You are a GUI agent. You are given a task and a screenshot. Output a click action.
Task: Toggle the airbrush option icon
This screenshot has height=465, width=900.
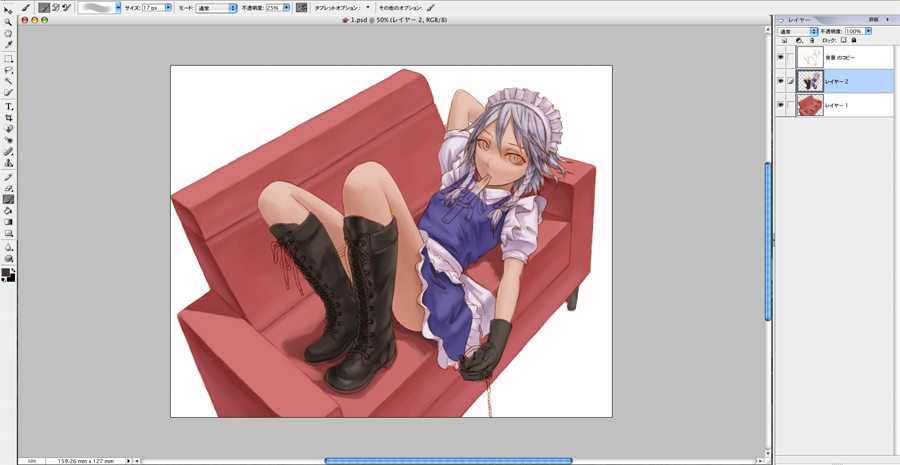[x=301, y=7]
